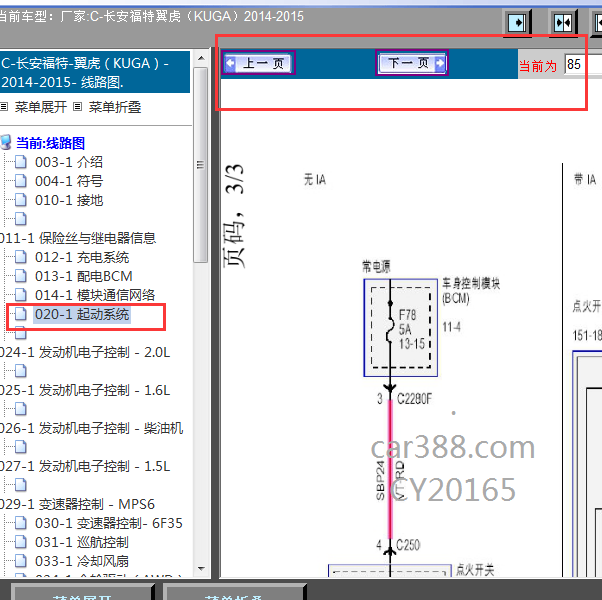Select 020-1 起动系统 tree item
The image size is (602, 600).
[82, 314]
